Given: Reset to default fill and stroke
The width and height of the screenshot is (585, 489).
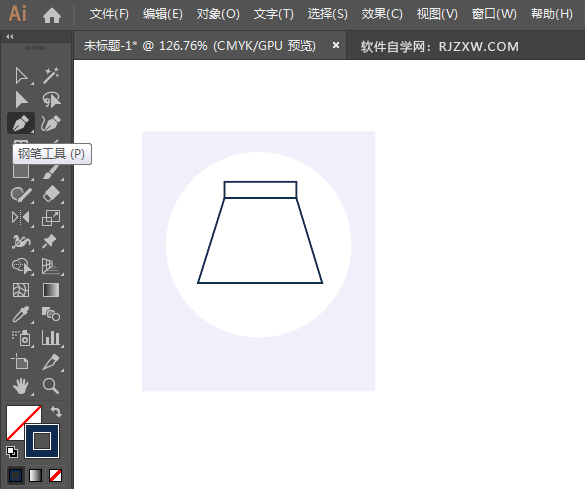Looking at the screenshot, I should coord(12,452).
